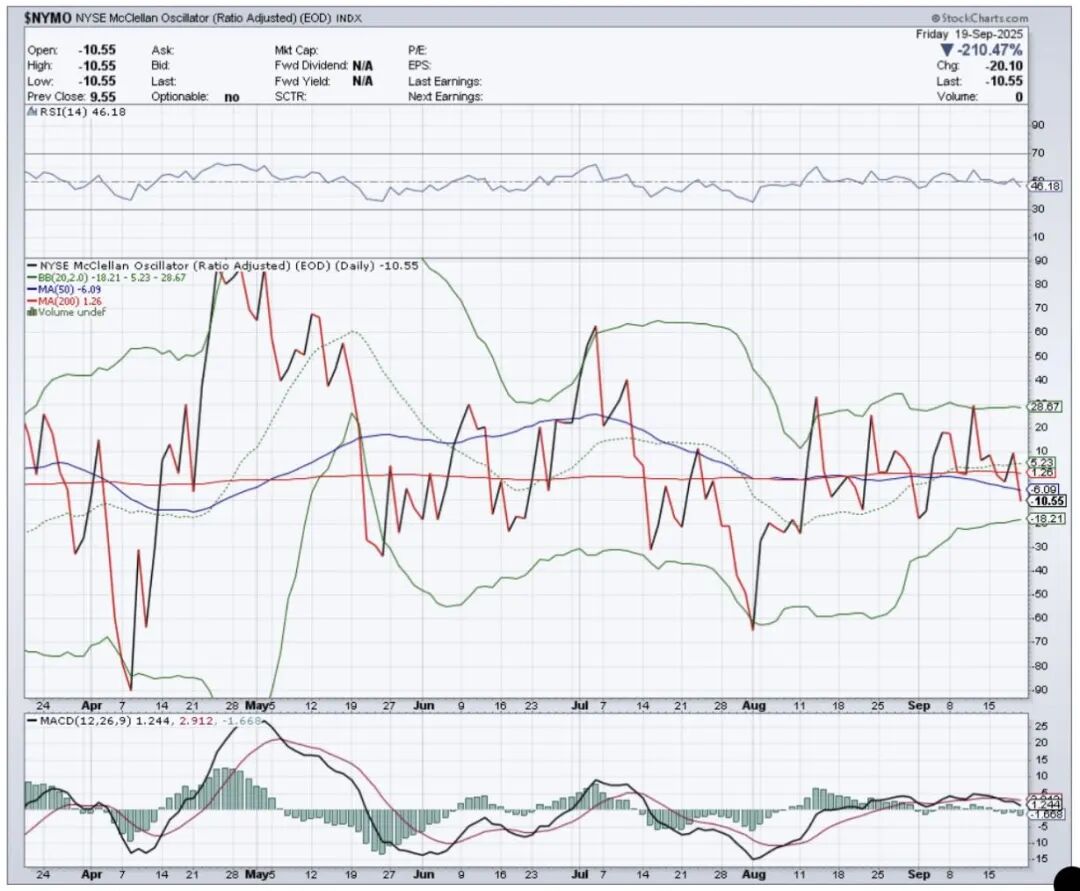
Task: Click the small icon beside RSI(14)
Action: (x=32, y=112)
